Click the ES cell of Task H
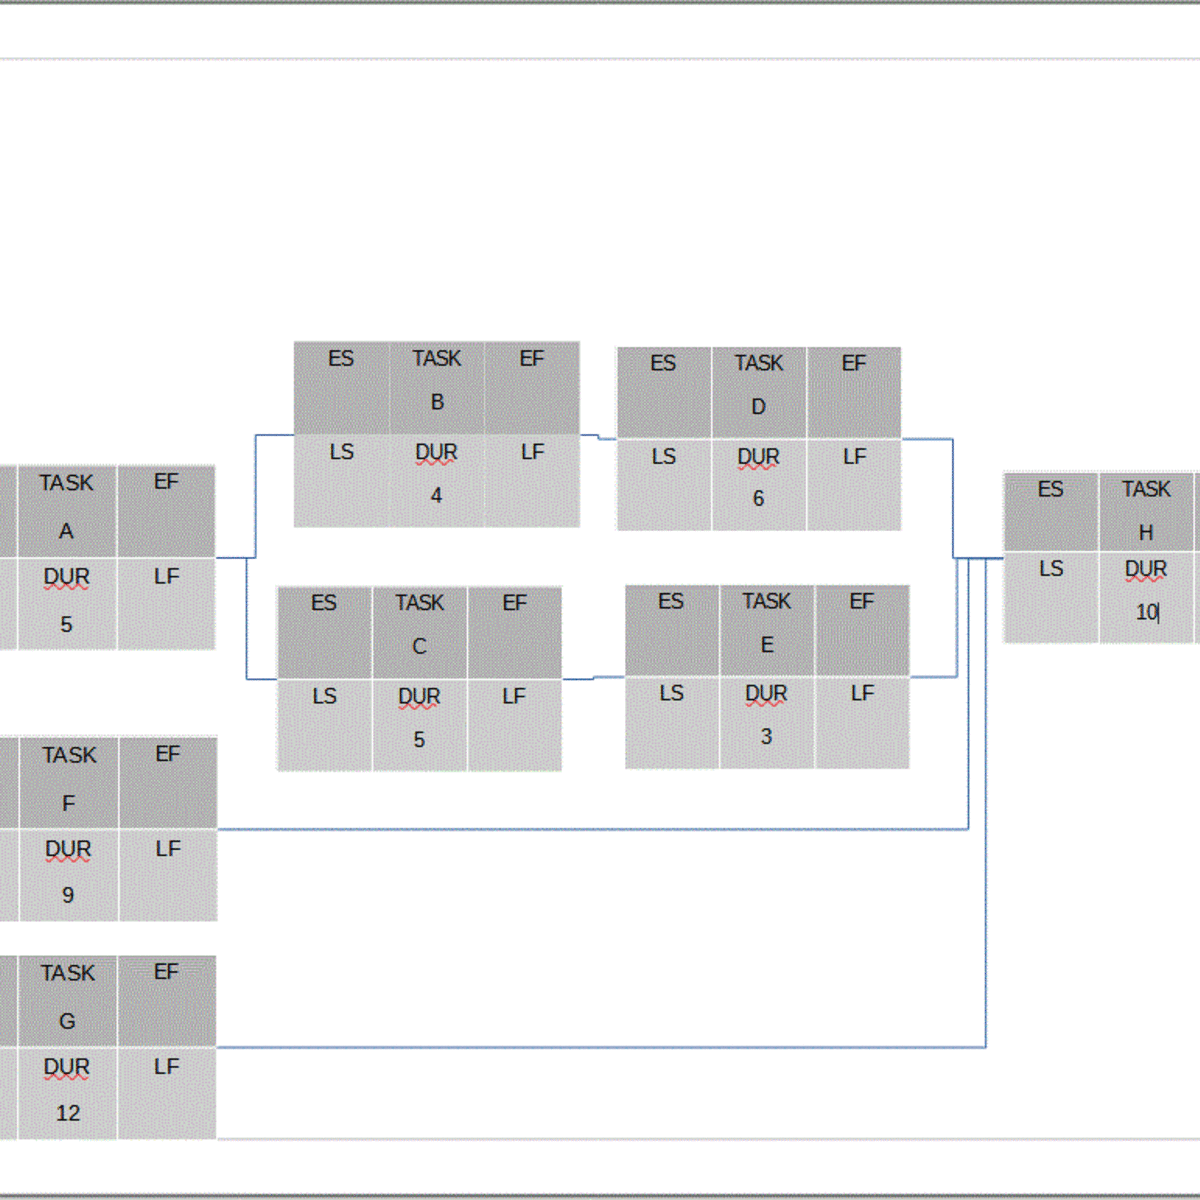Viewport: 1200px width, 1200px height. click(x=1050, y=512)
